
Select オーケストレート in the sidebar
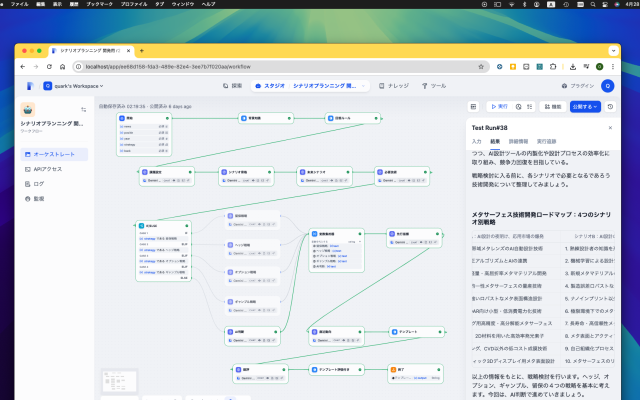[54, 154]
